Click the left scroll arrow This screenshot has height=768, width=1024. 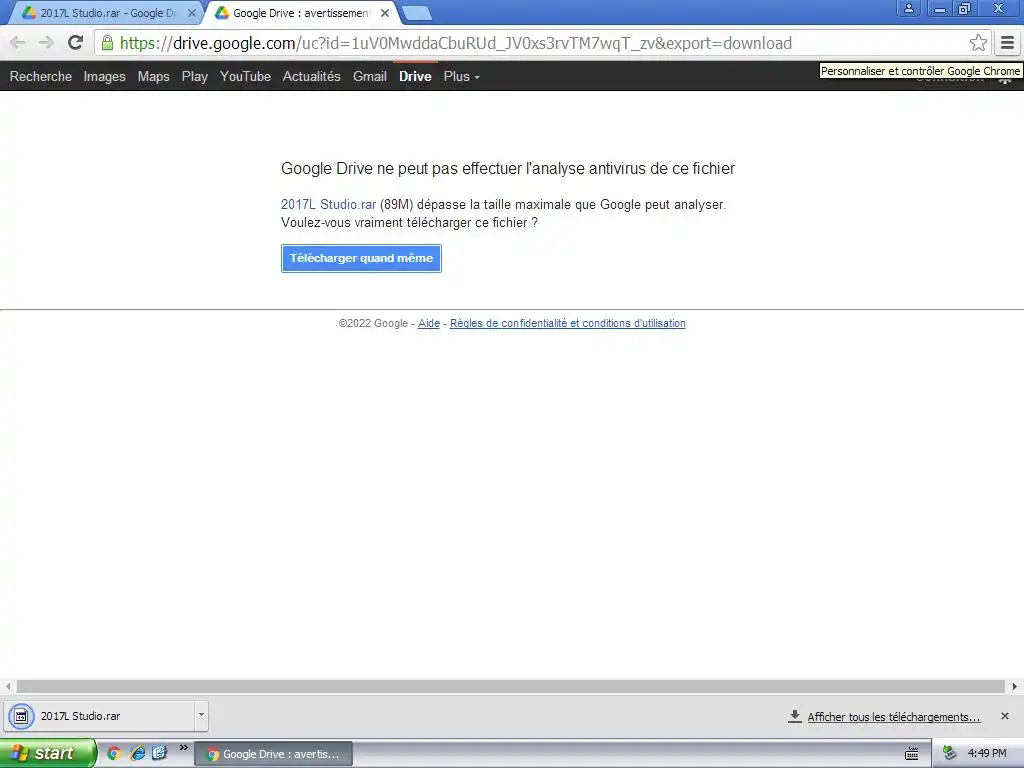pyautogui.click(x=8, y=686)
